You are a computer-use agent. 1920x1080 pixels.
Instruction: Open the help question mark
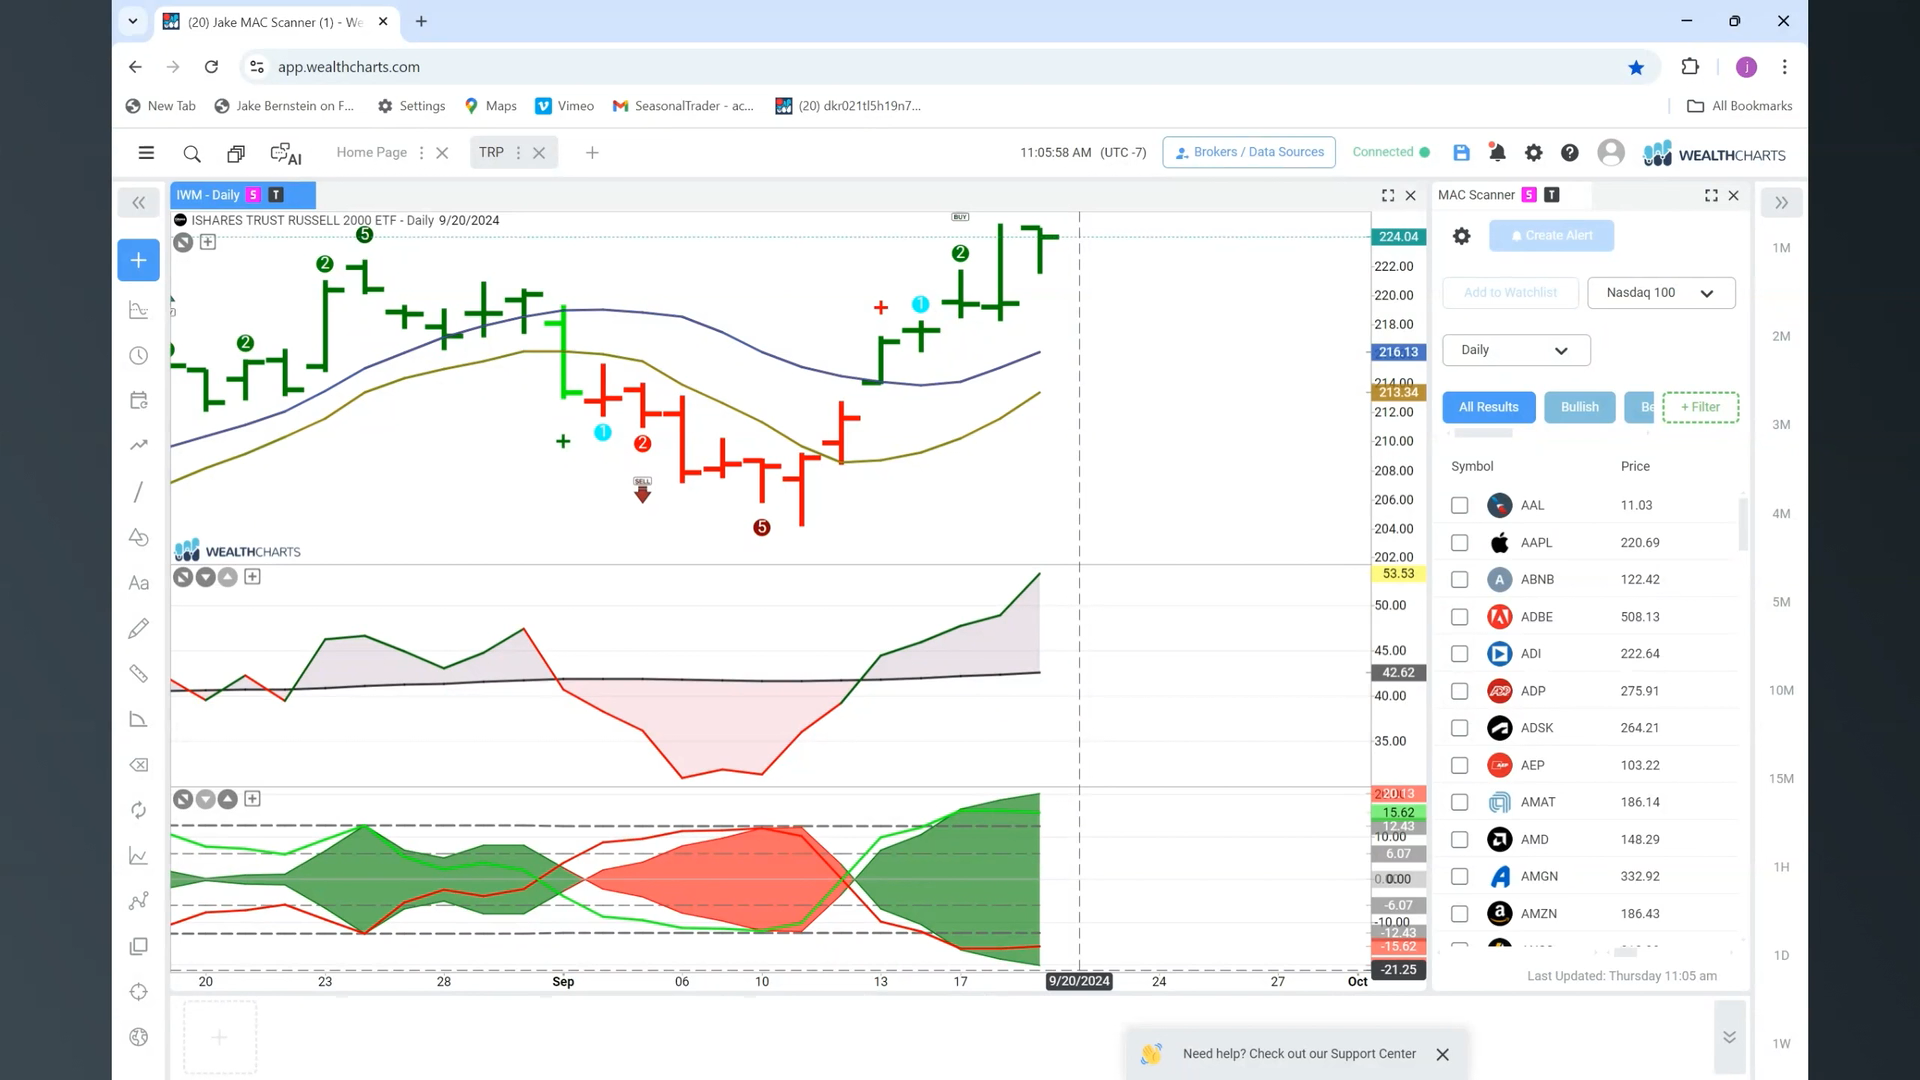coord(1570,153)
